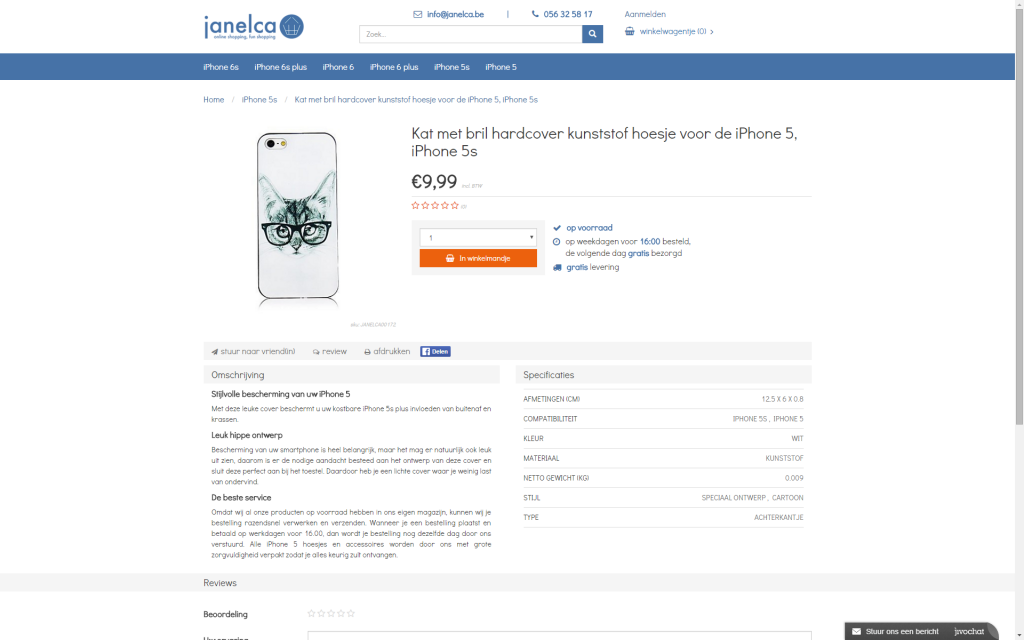1024x640 pixels.
Task: Select iPhone 6 plus in navigation
Action: 394,67
